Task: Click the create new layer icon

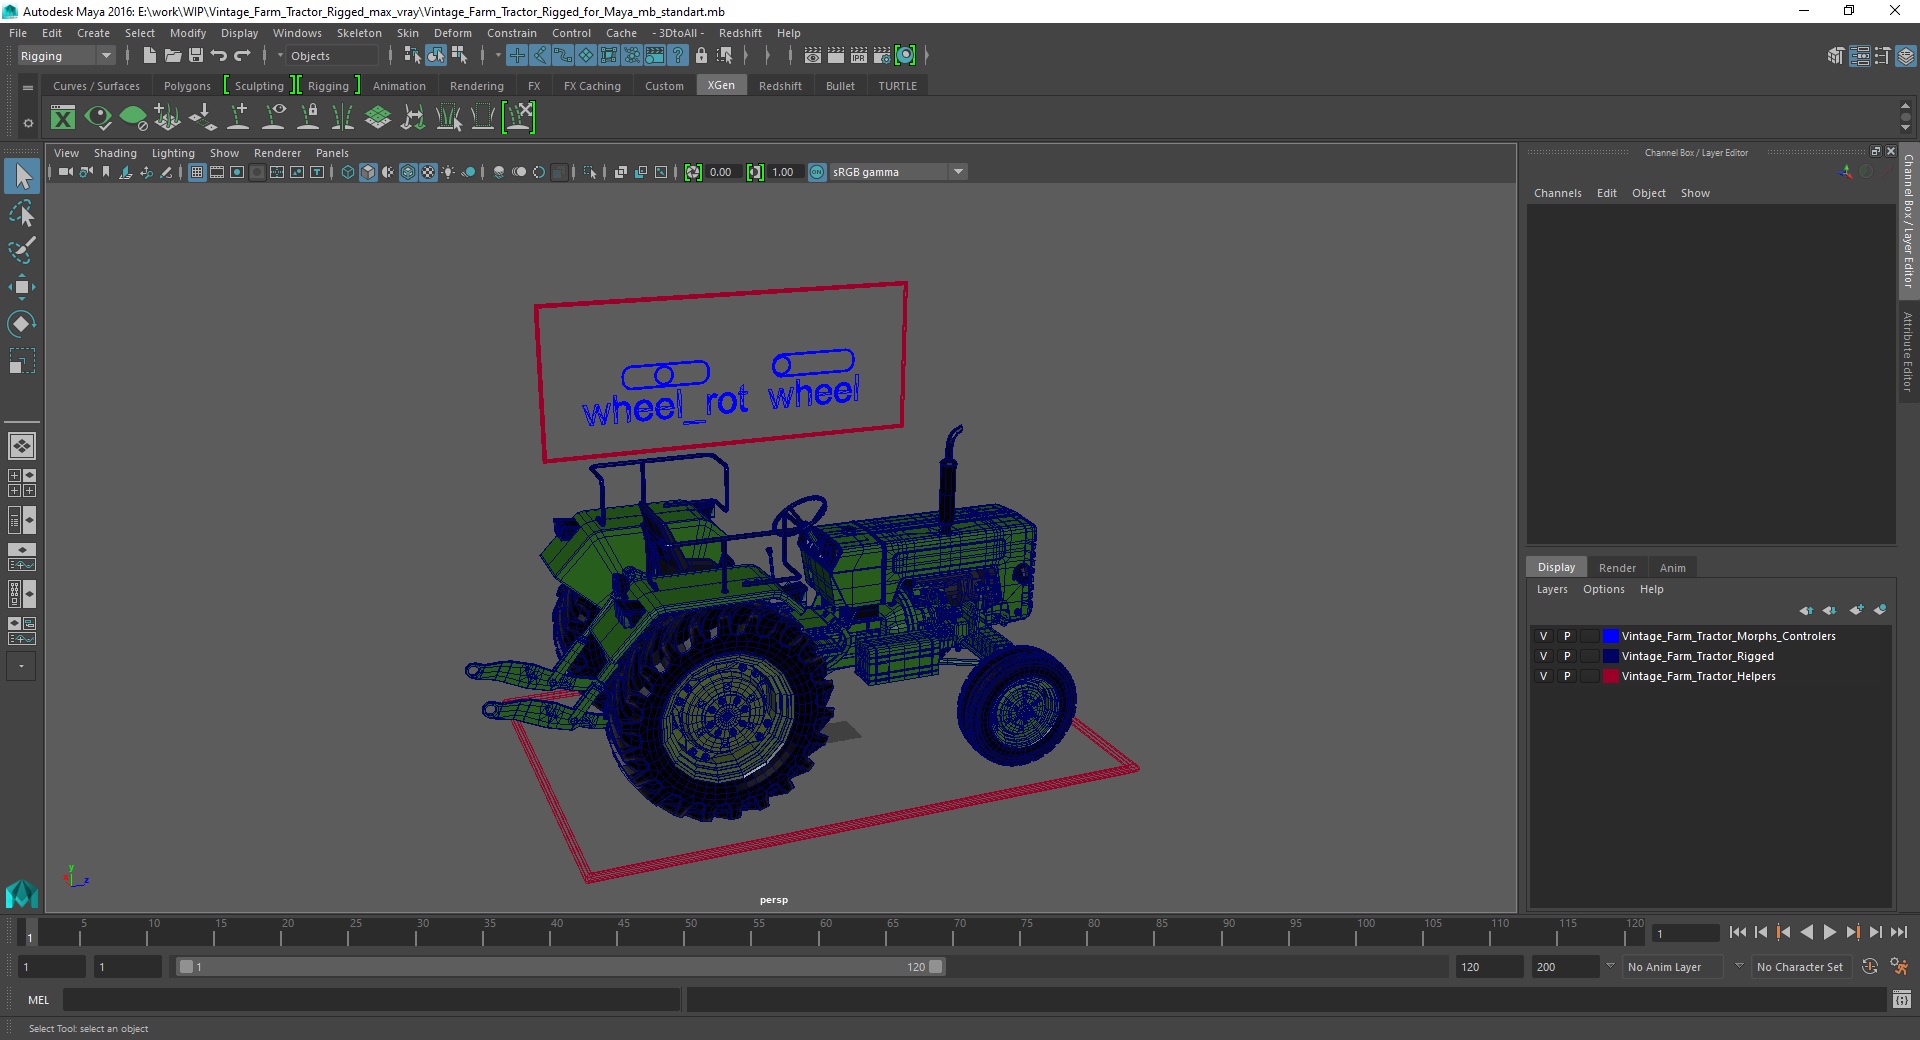Action: coord(1856,610)
